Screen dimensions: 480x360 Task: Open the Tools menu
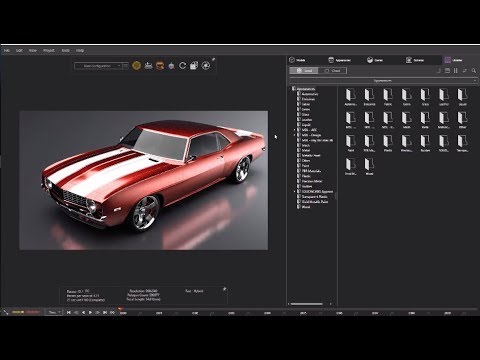tap(65, 50)
